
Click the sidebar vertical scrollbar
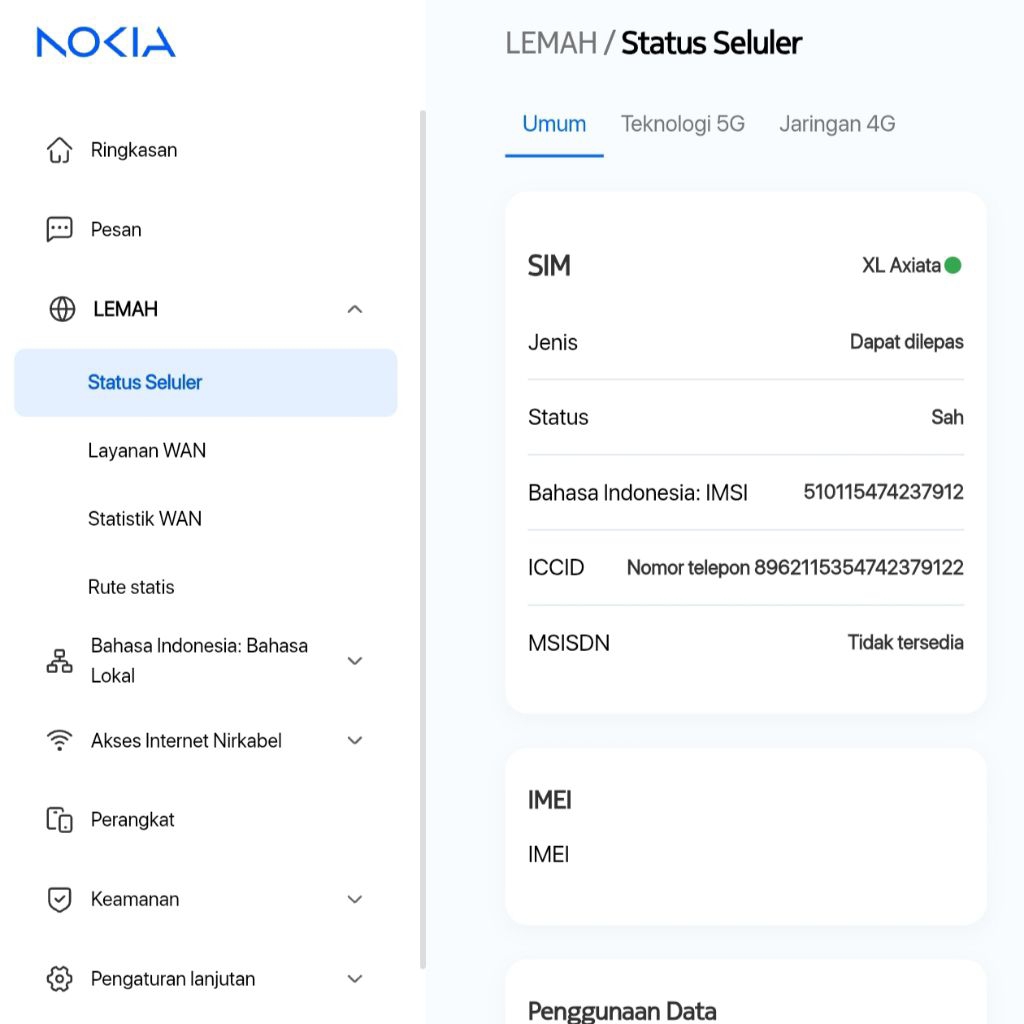(x=422, y=540)
